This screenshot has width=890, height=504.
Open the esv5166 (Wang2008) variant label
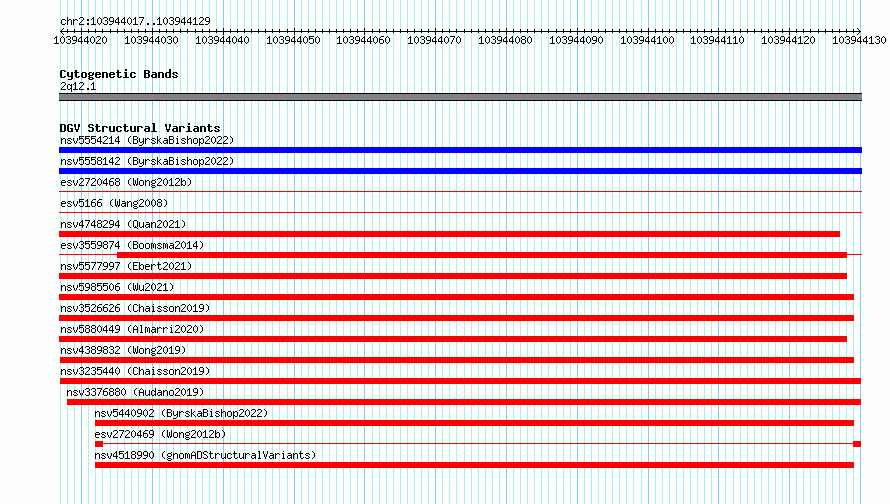114,203
